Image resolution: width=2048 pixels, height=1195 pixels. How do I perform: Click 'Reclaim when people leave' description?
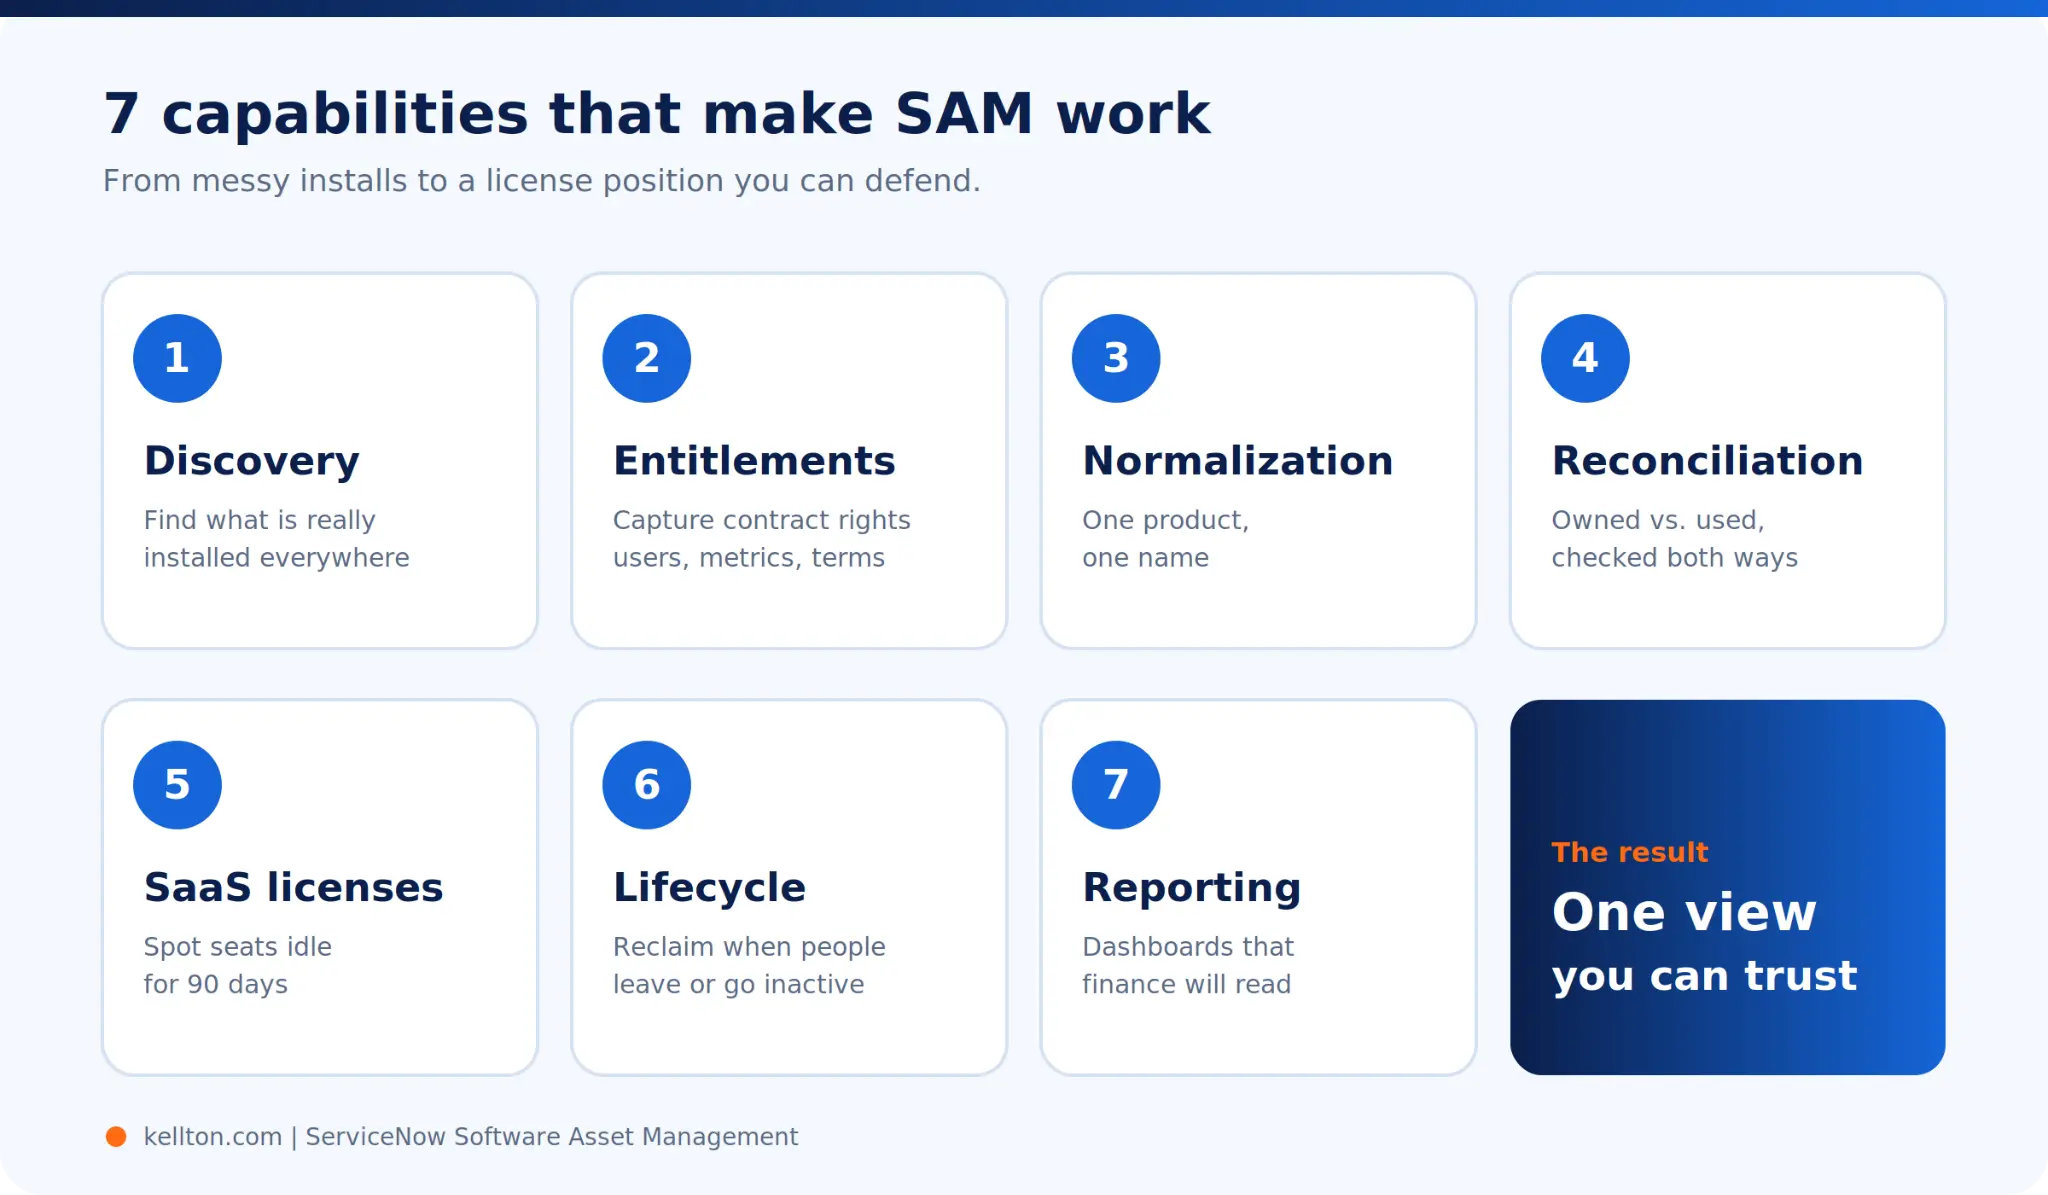749,966
